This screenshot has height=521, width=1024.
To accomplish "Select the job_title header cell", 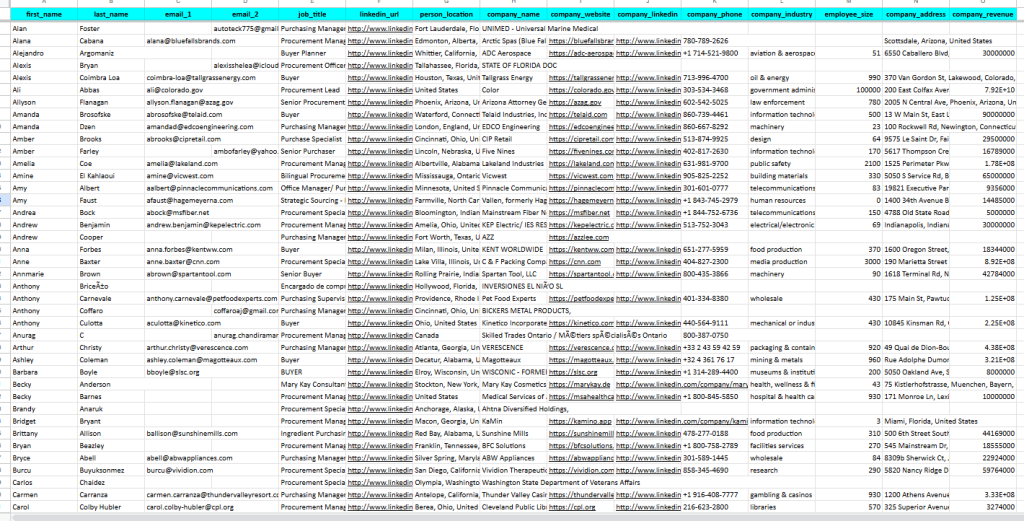I will pyautogui.click(x=312, y=14).
